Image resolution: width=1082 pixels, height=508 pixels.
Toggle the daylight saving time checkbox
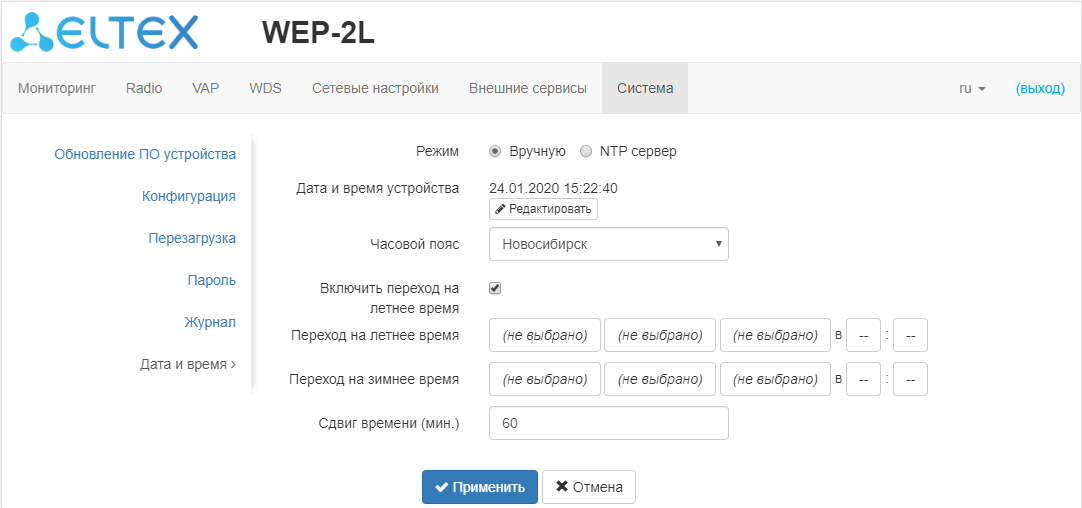click(495, 288)
